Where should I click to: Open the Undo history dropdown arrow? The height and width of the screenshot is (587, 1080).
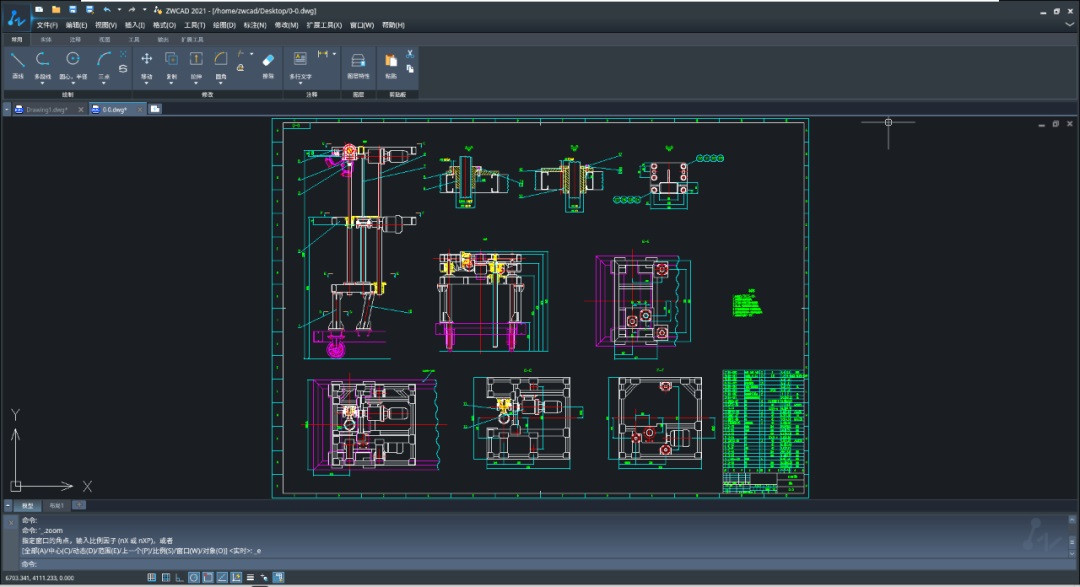click(x=118, y=10)
